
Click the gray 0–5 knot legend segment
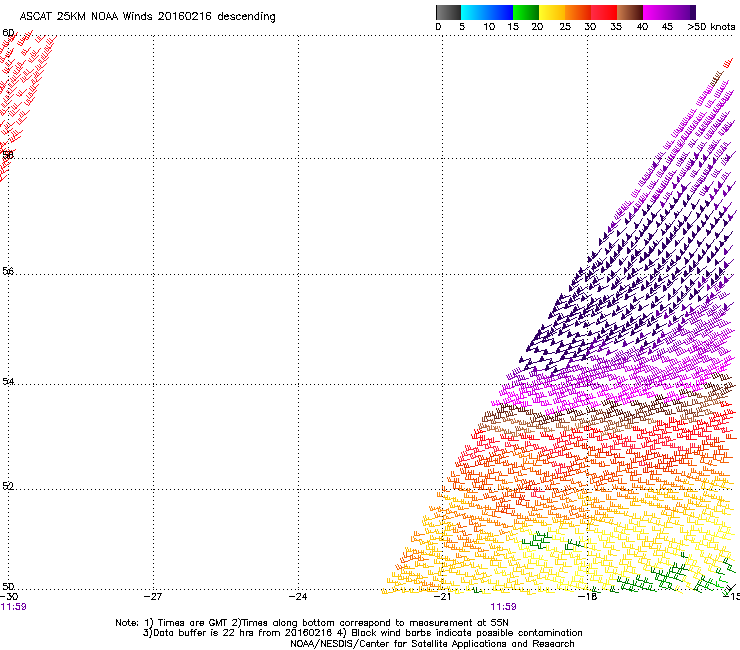click(x=448, y=12)
